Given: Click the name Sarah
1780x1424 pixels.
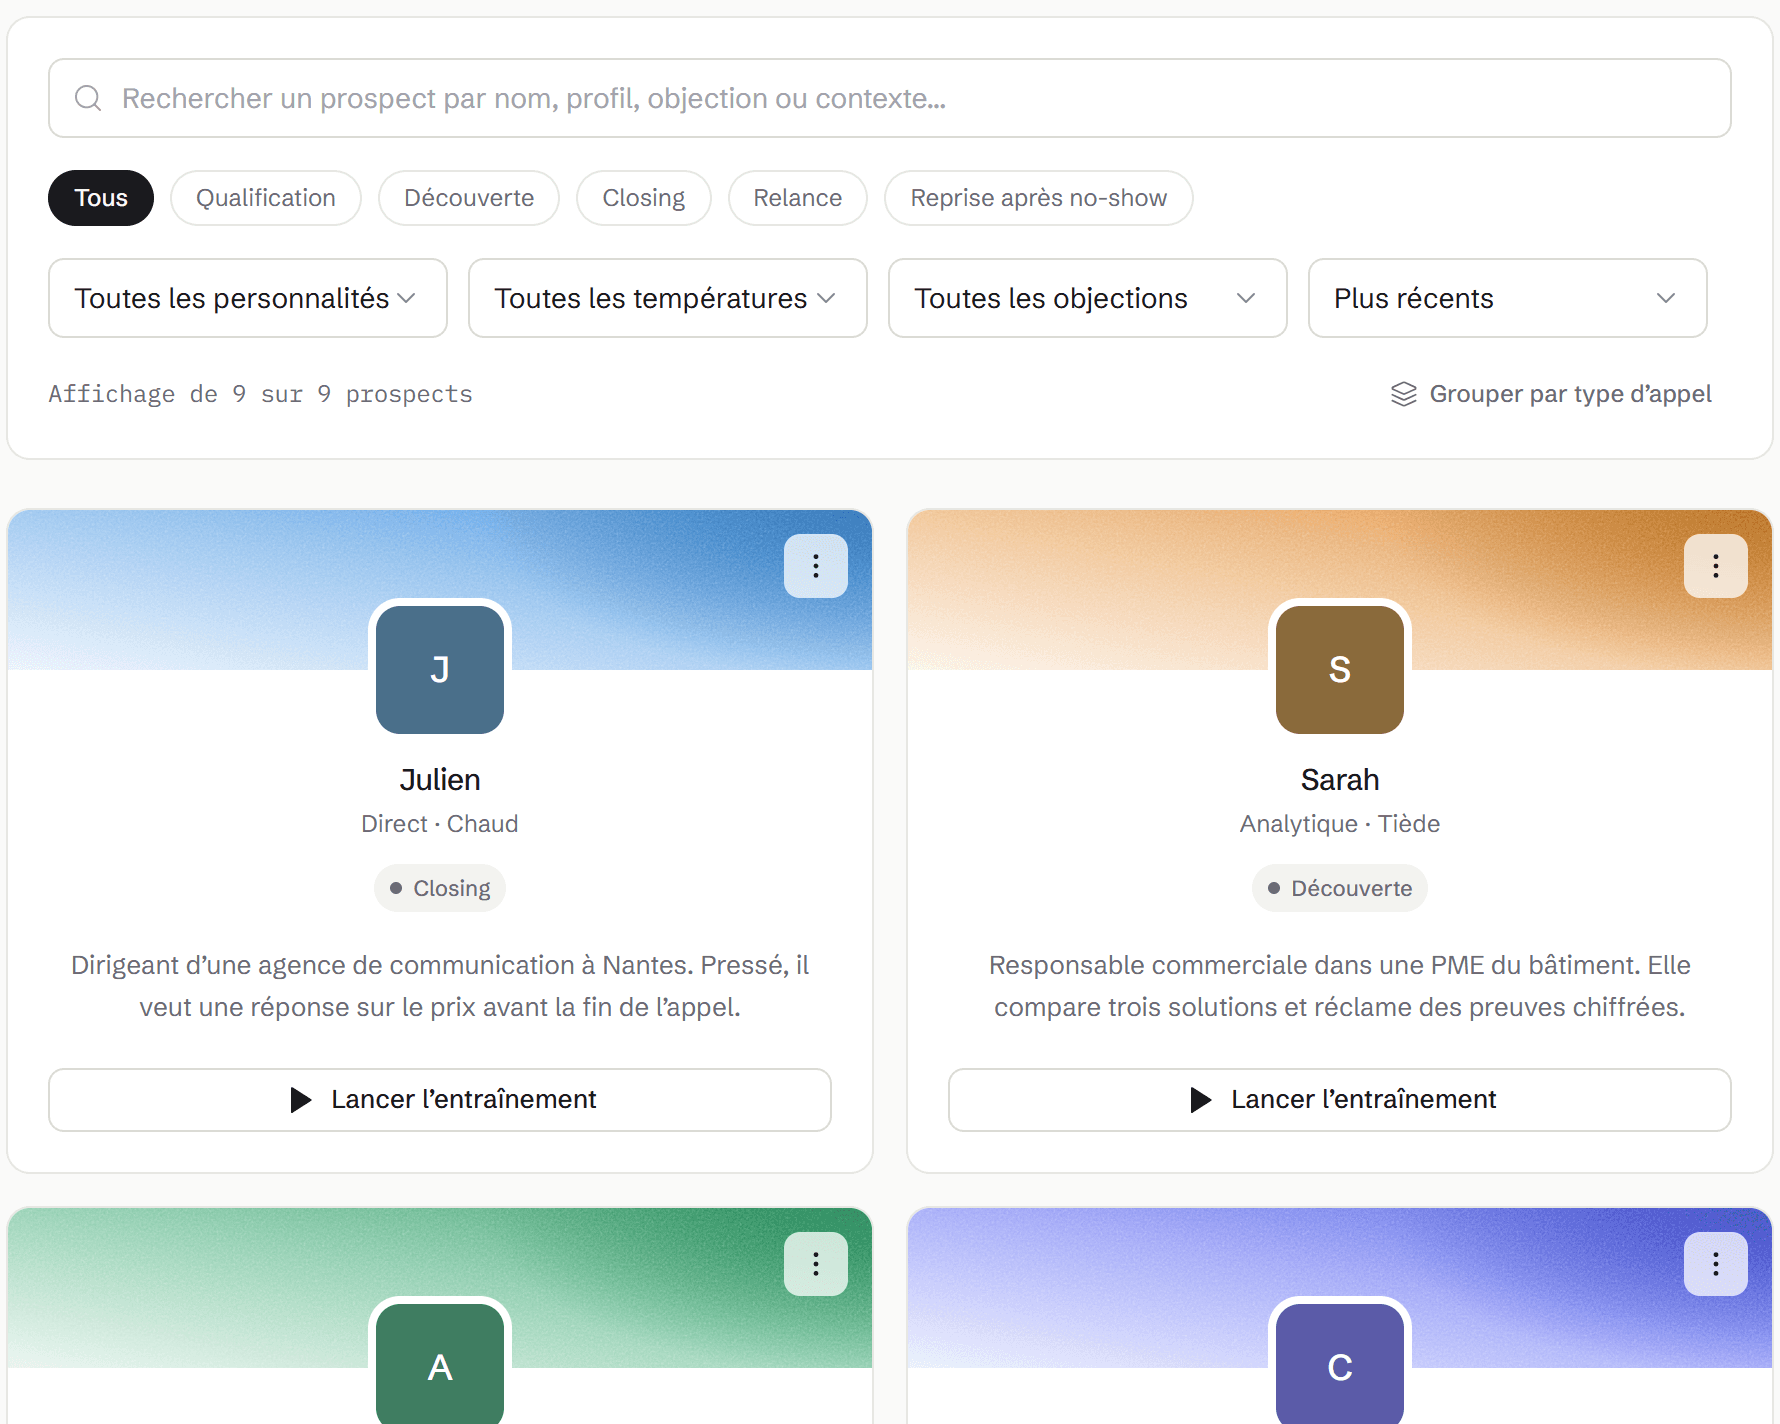Looking at the screenshot, I should [1340, 780].
